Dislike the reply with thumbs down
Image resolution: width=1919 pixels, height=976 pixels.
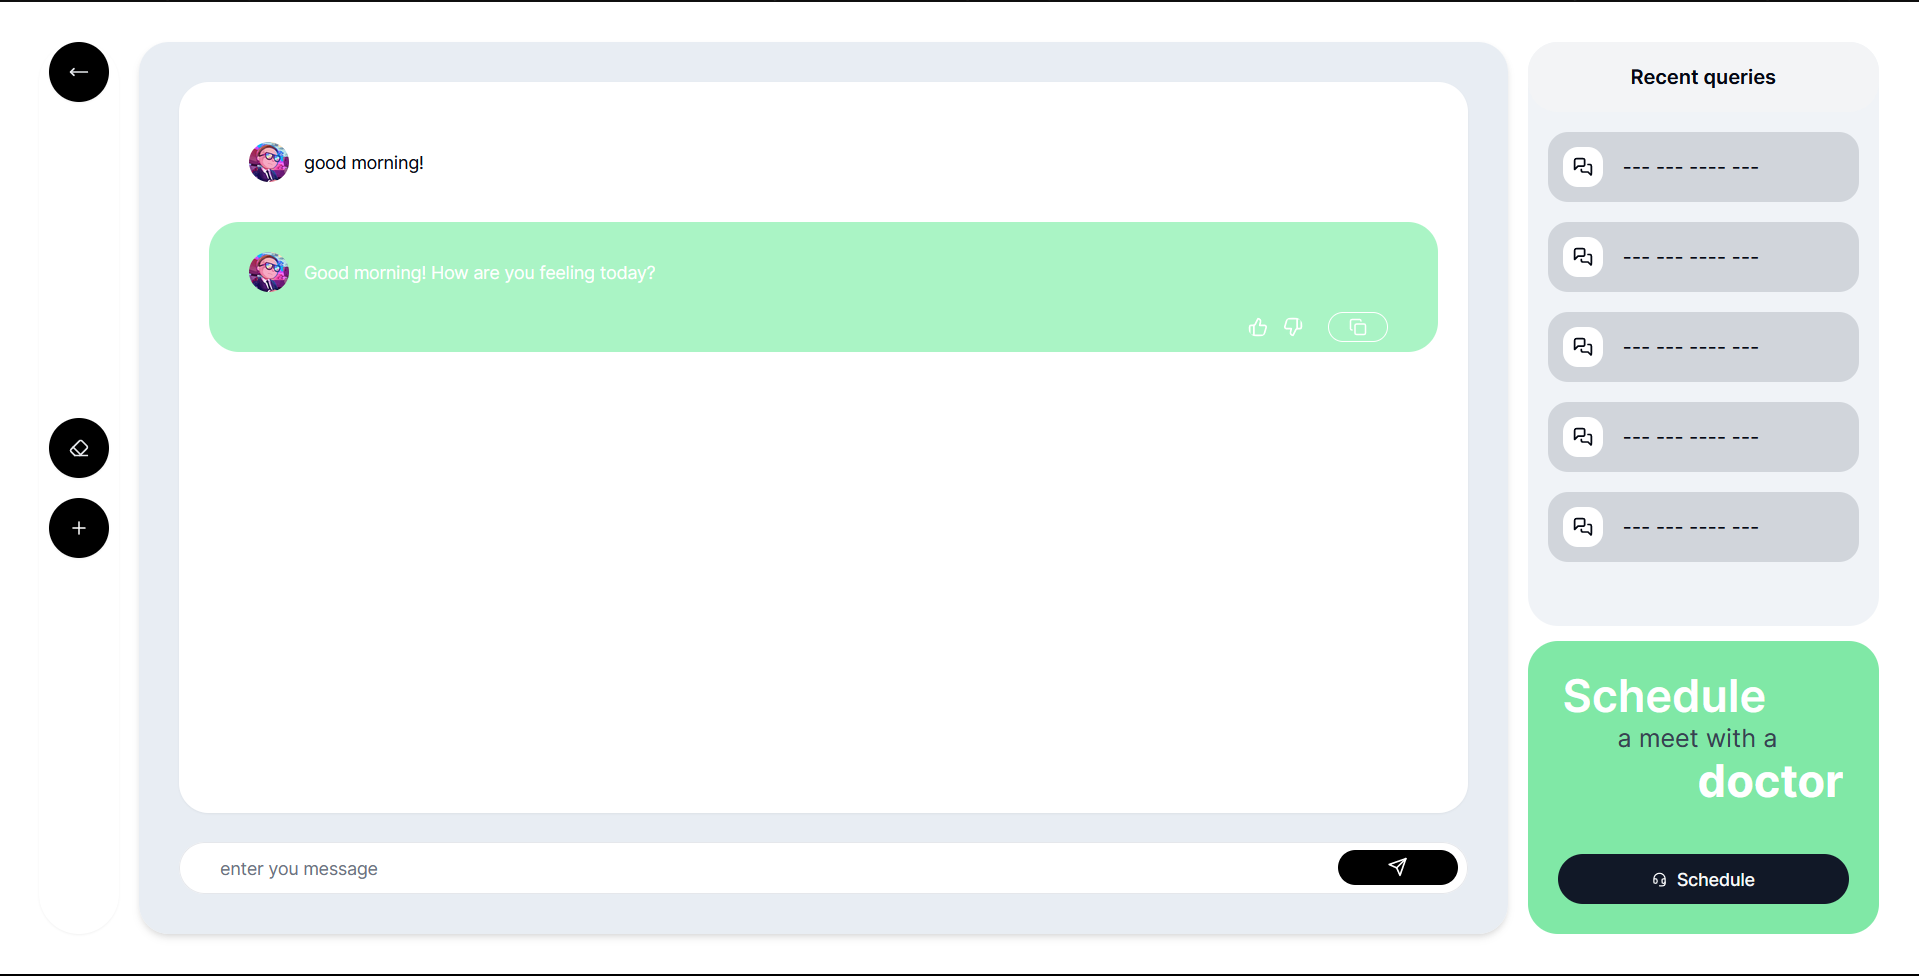point(1293,327)
